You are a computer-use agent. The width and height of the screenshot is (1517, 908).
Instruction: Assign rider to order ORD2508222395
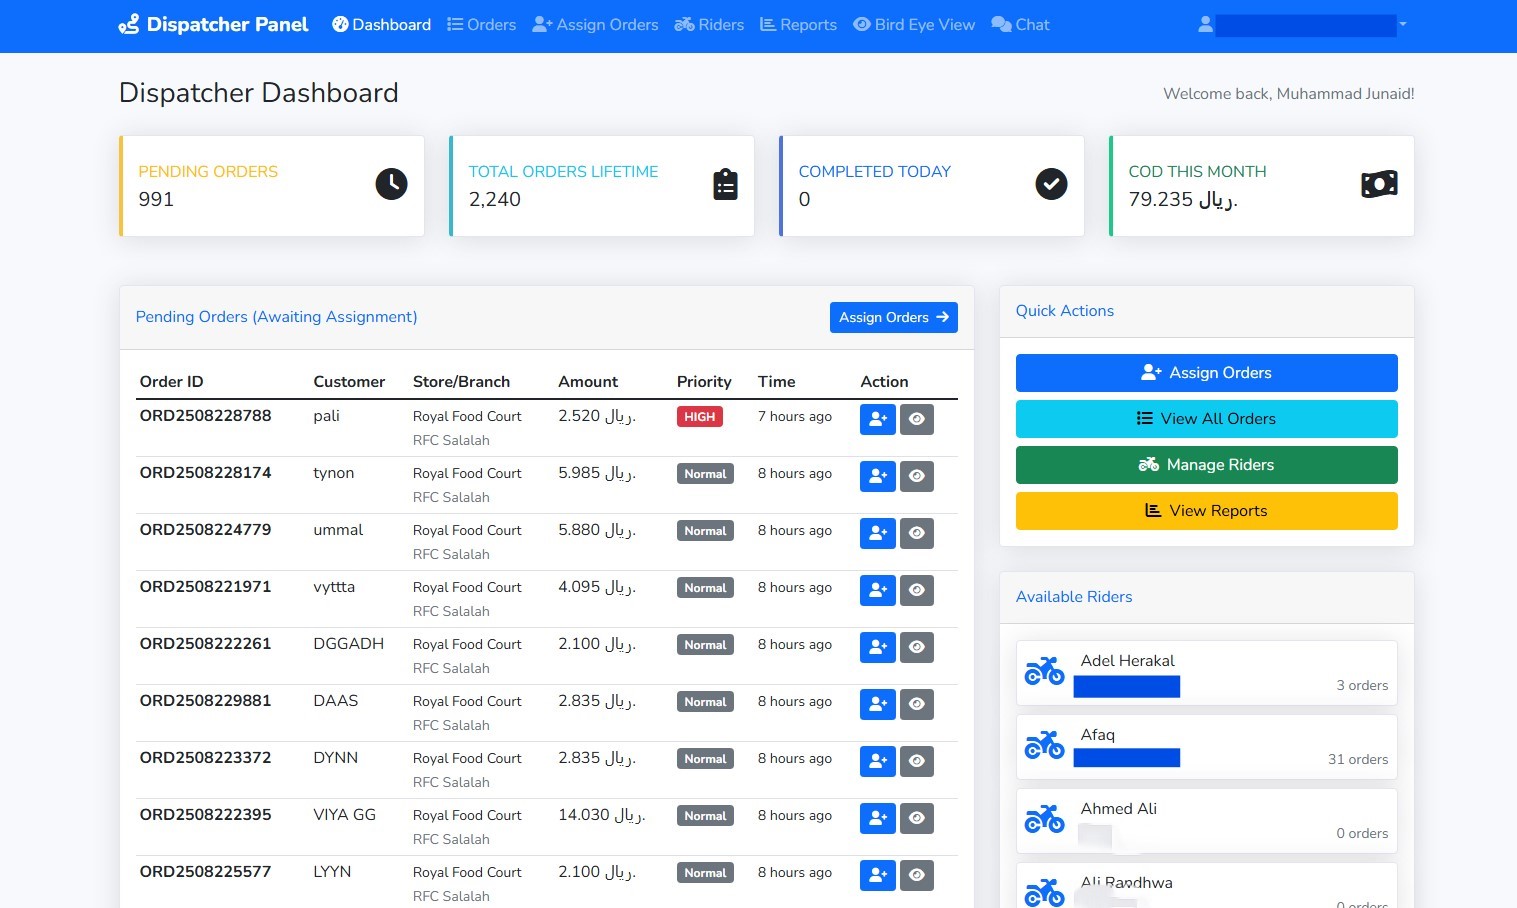(878, 818)
